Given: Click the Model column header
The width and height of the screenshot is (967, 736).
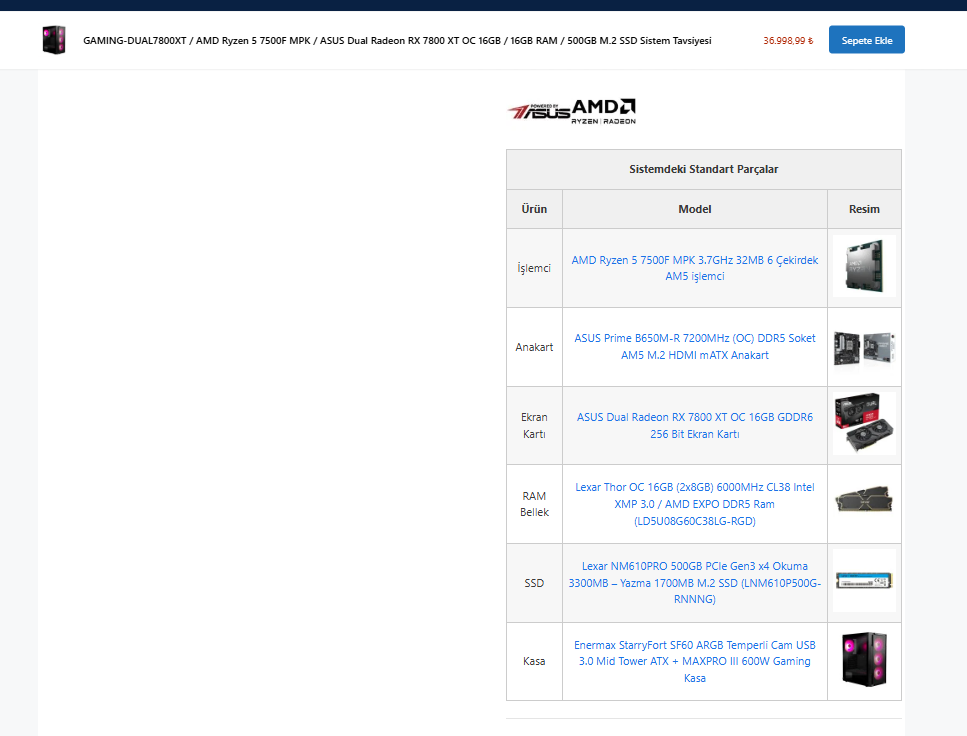Looking at the screenshot, I should [x=694, y=209].
